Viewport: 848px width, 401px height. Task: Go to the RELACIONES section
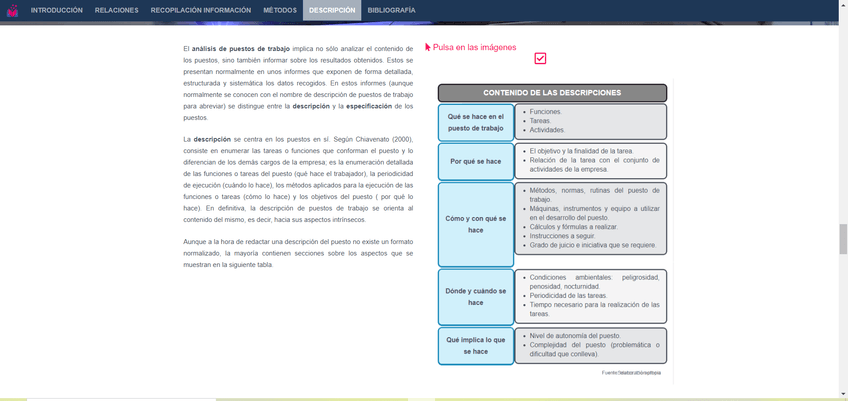click(116, 10)
